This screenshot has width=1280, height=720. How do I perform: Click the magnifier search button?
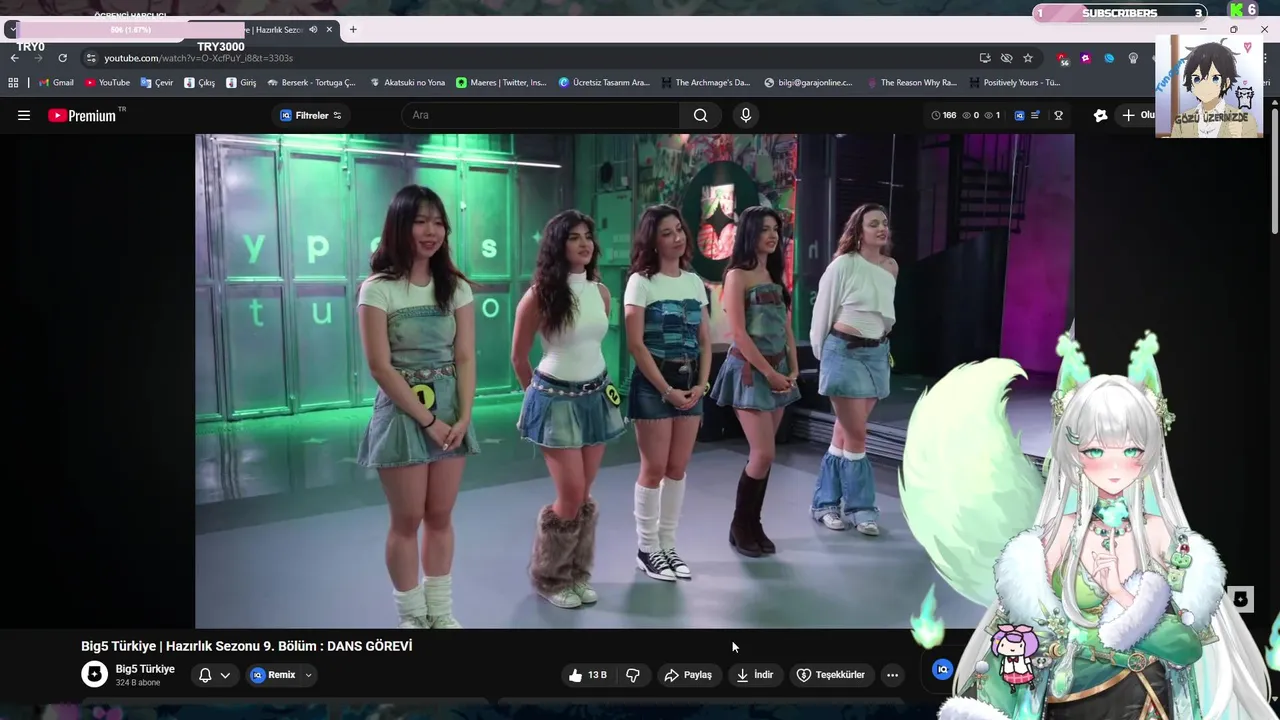(x=701, y=115)
